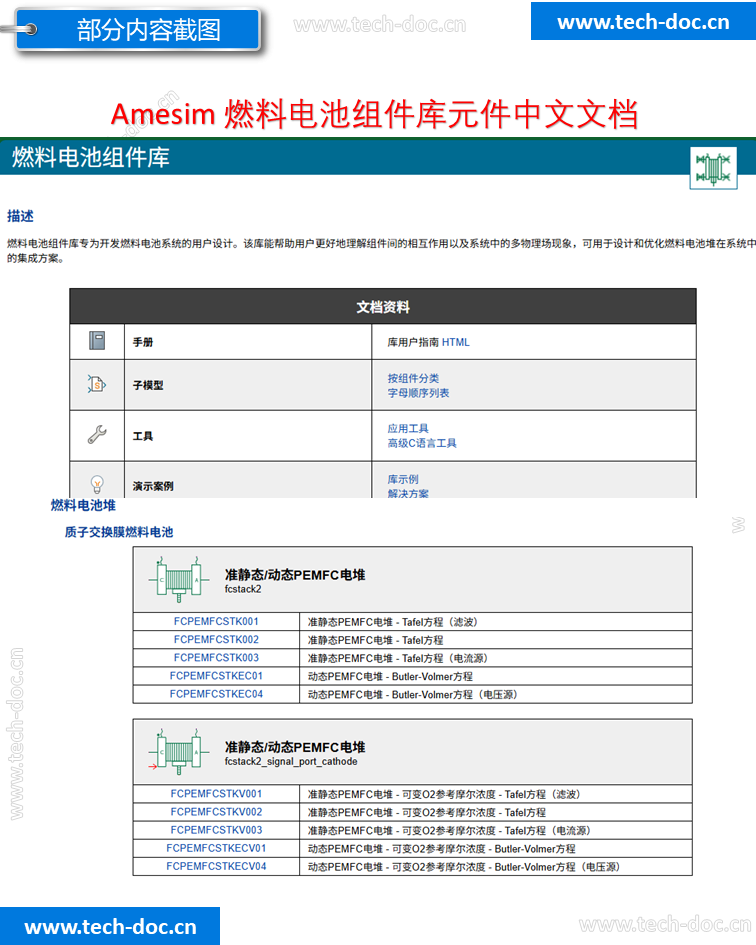The height and width of the screenshot is (945, 756).
Task: Open submodel FCPEMFCSTK003
Action: (216, 658)
